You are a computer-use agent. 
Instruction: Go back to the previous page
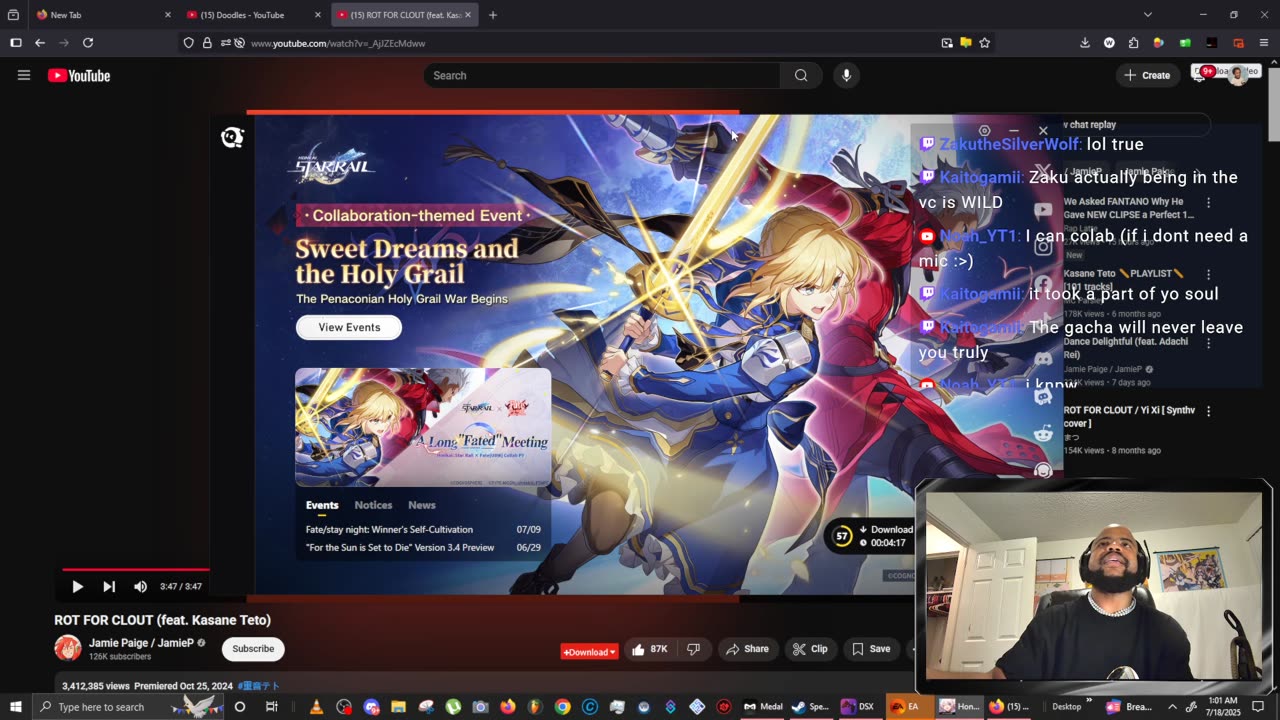pos(40,43)
